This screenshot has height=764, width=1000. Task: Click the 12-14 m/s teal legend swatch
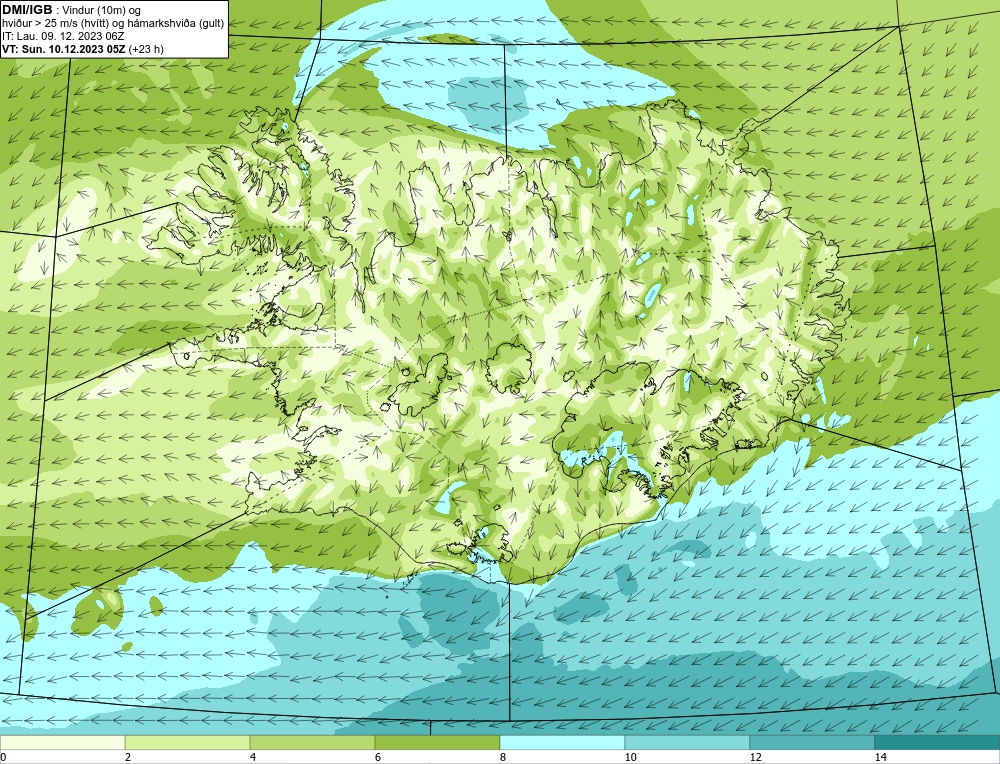812,742
